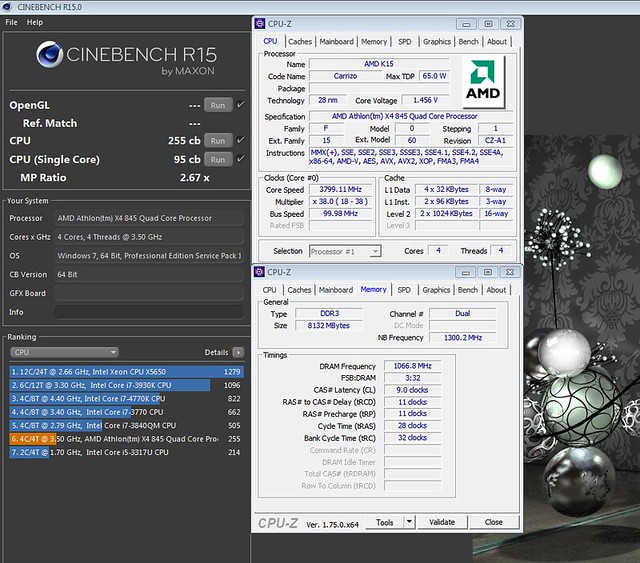
Task: Click the top CPU-Z window title icon
Action: tap(260, 24)
